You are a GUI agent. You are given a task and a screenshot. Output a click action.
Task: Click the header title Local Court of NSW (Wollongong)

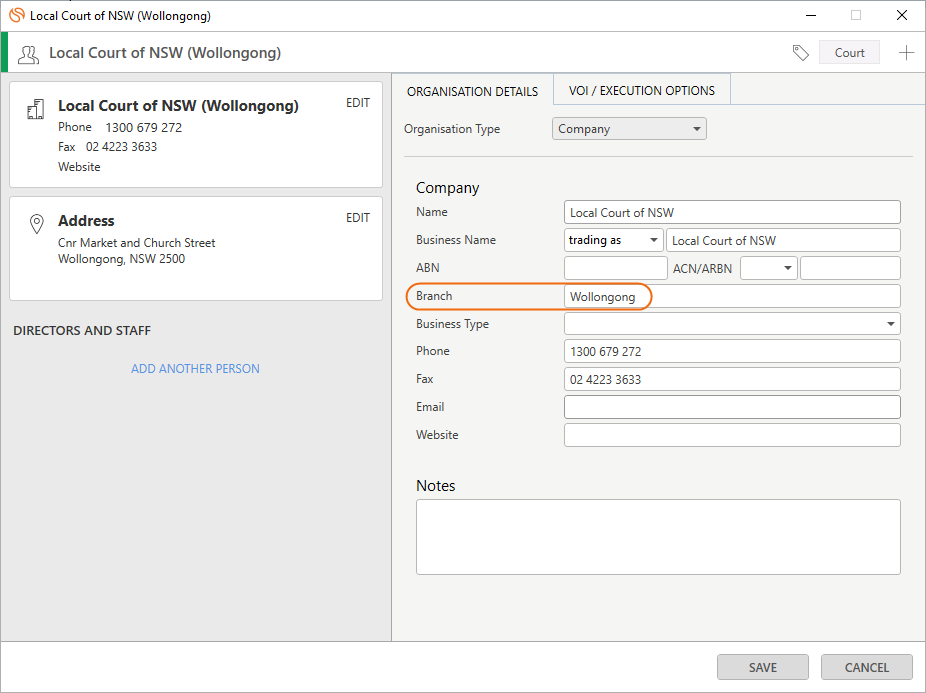coord(165,53)
